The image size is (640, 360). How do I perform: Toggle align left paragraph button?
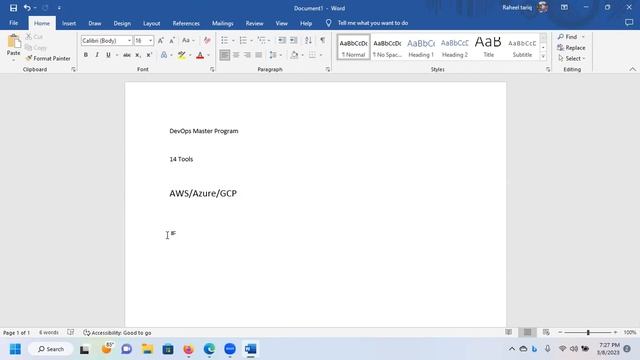coord(224,55)
